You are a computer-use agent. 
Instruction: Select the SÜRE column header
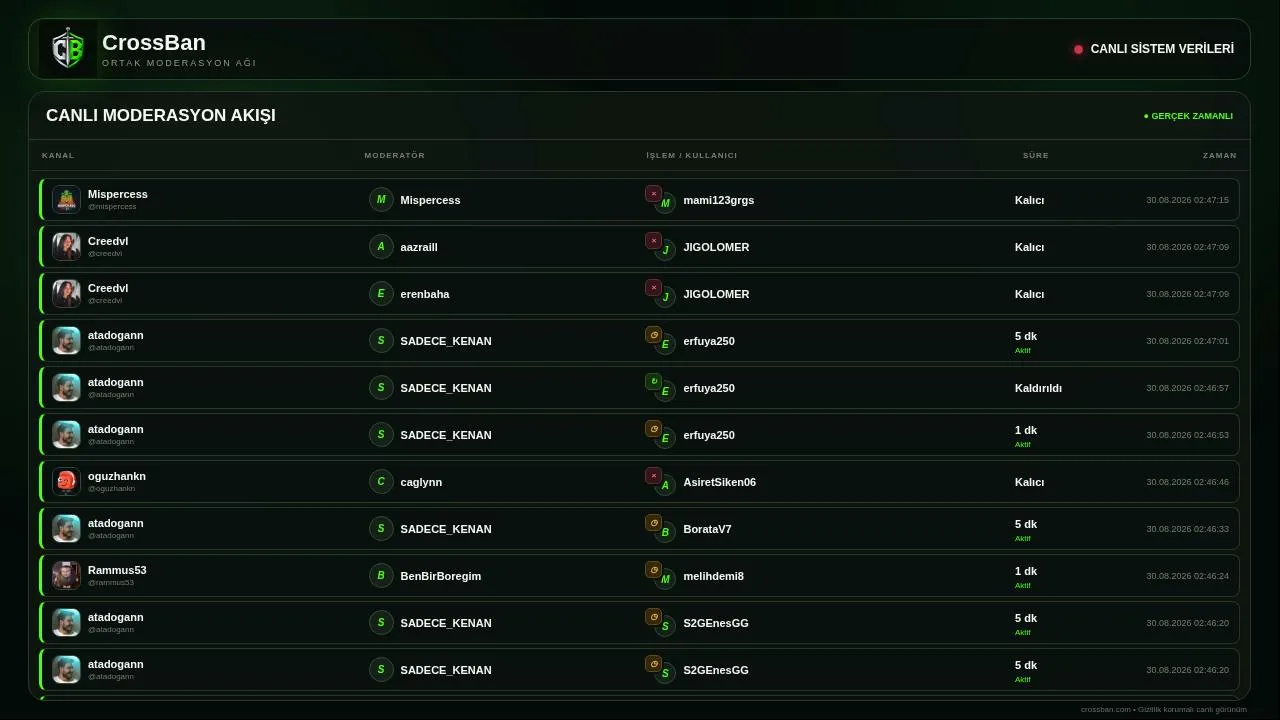tap(1036, 155)
